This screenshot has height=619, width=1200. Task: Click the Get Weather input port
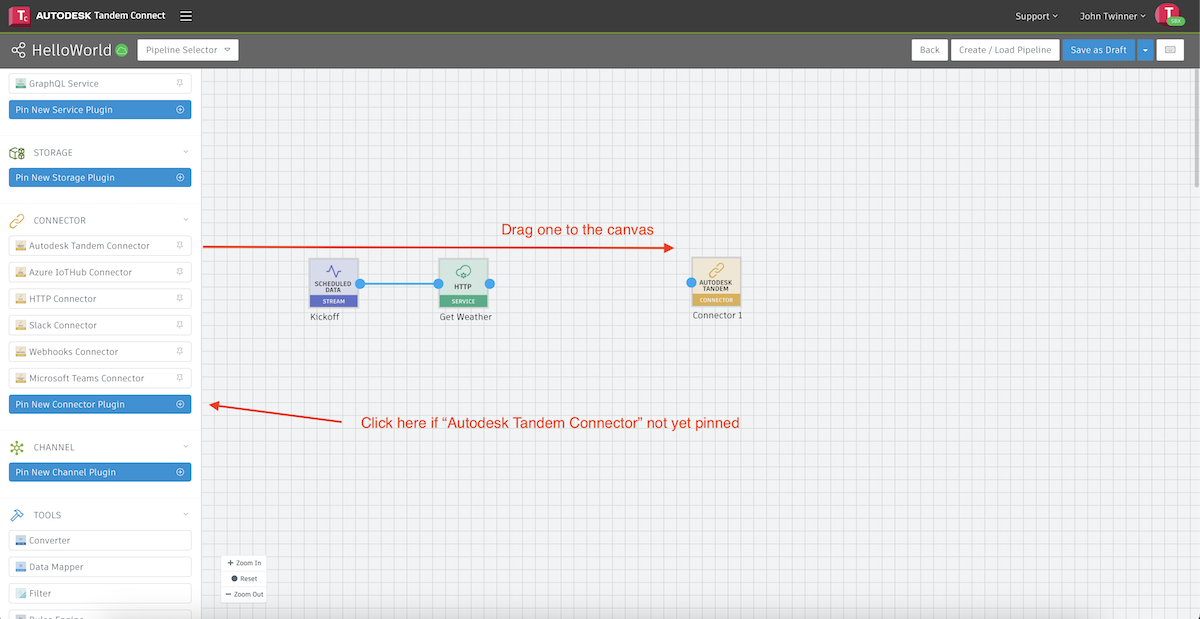tap(438, 283)
